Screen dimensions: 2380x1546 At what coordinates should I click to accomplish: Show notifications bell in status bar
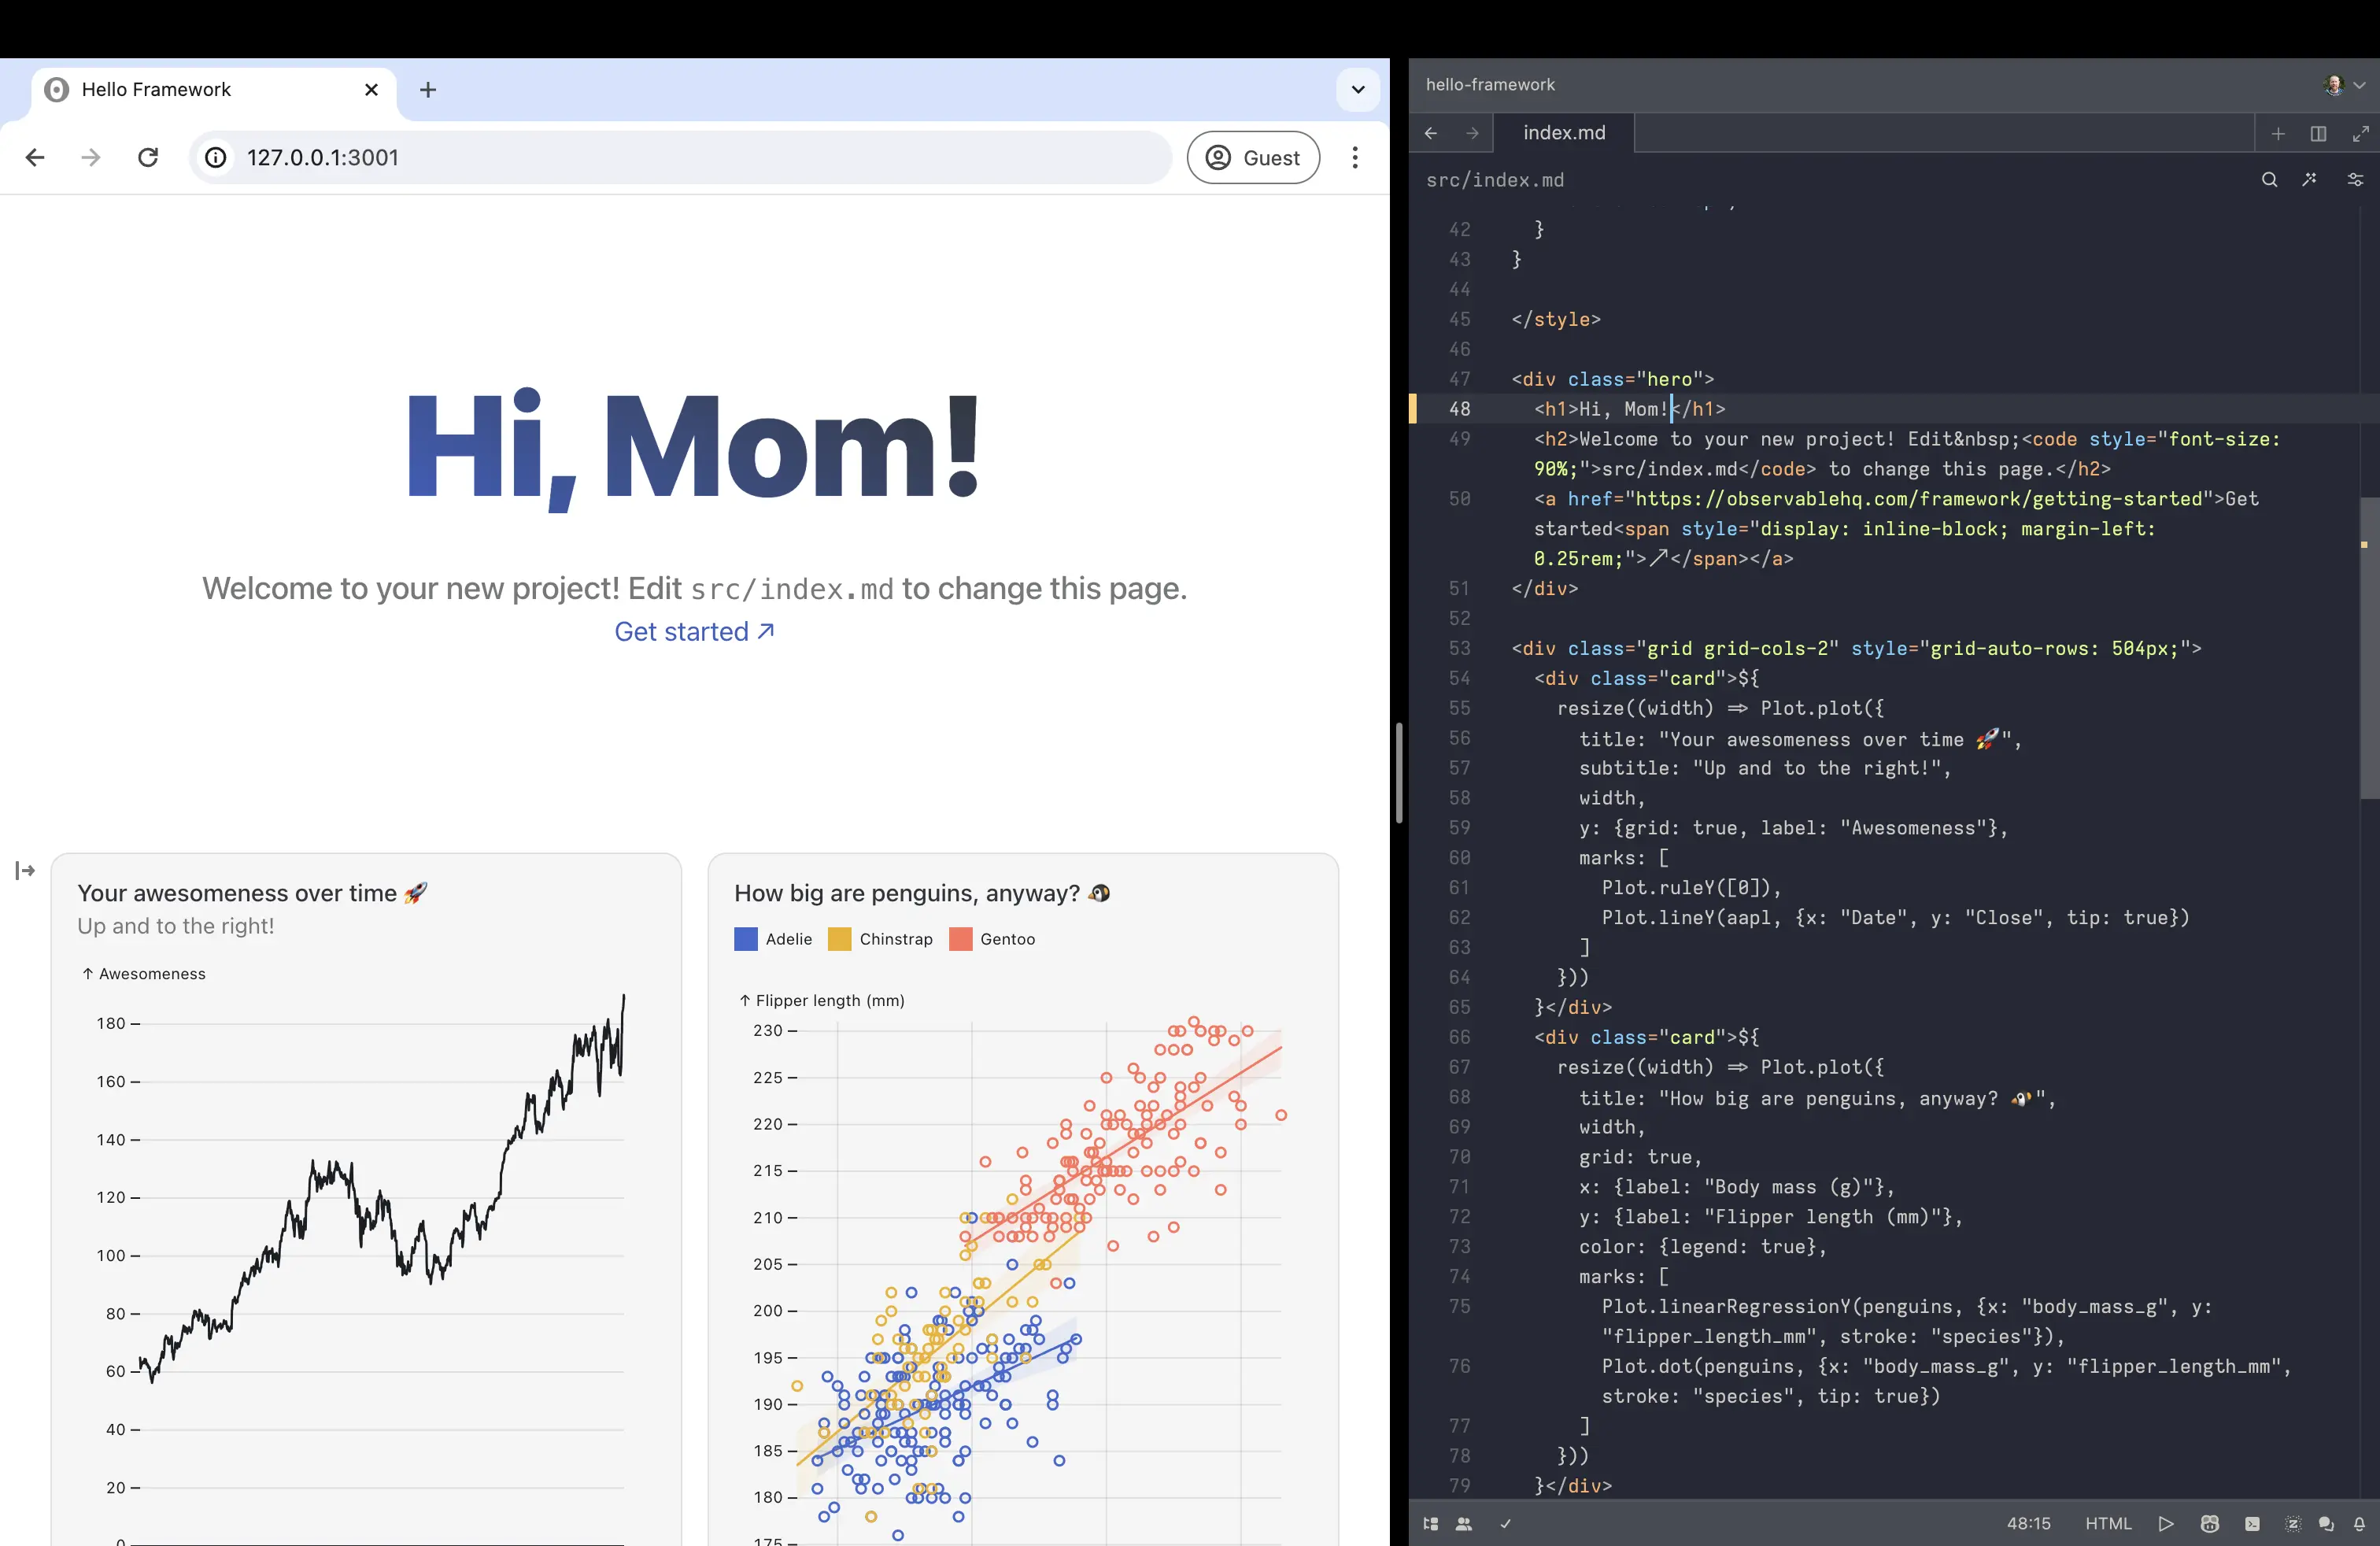[2359, 1523]
